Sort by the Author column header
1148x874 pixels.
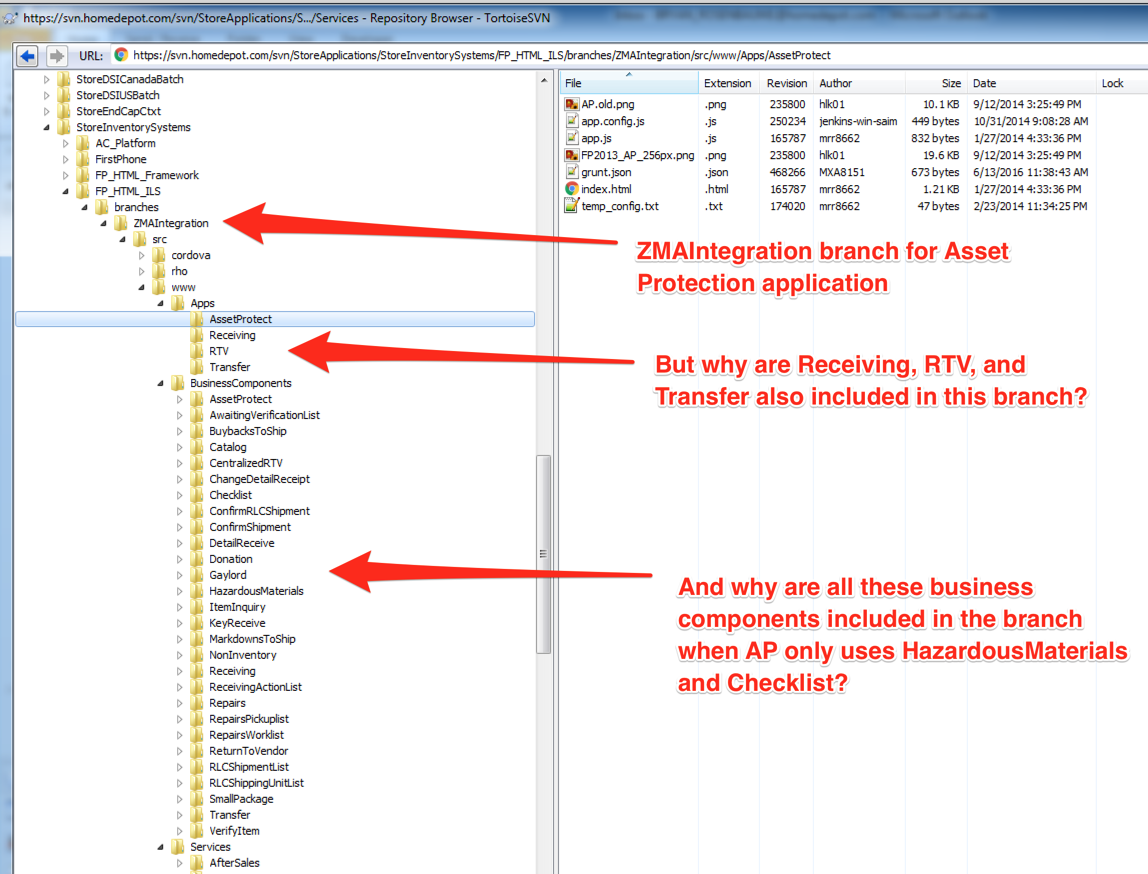coord(859,83)
